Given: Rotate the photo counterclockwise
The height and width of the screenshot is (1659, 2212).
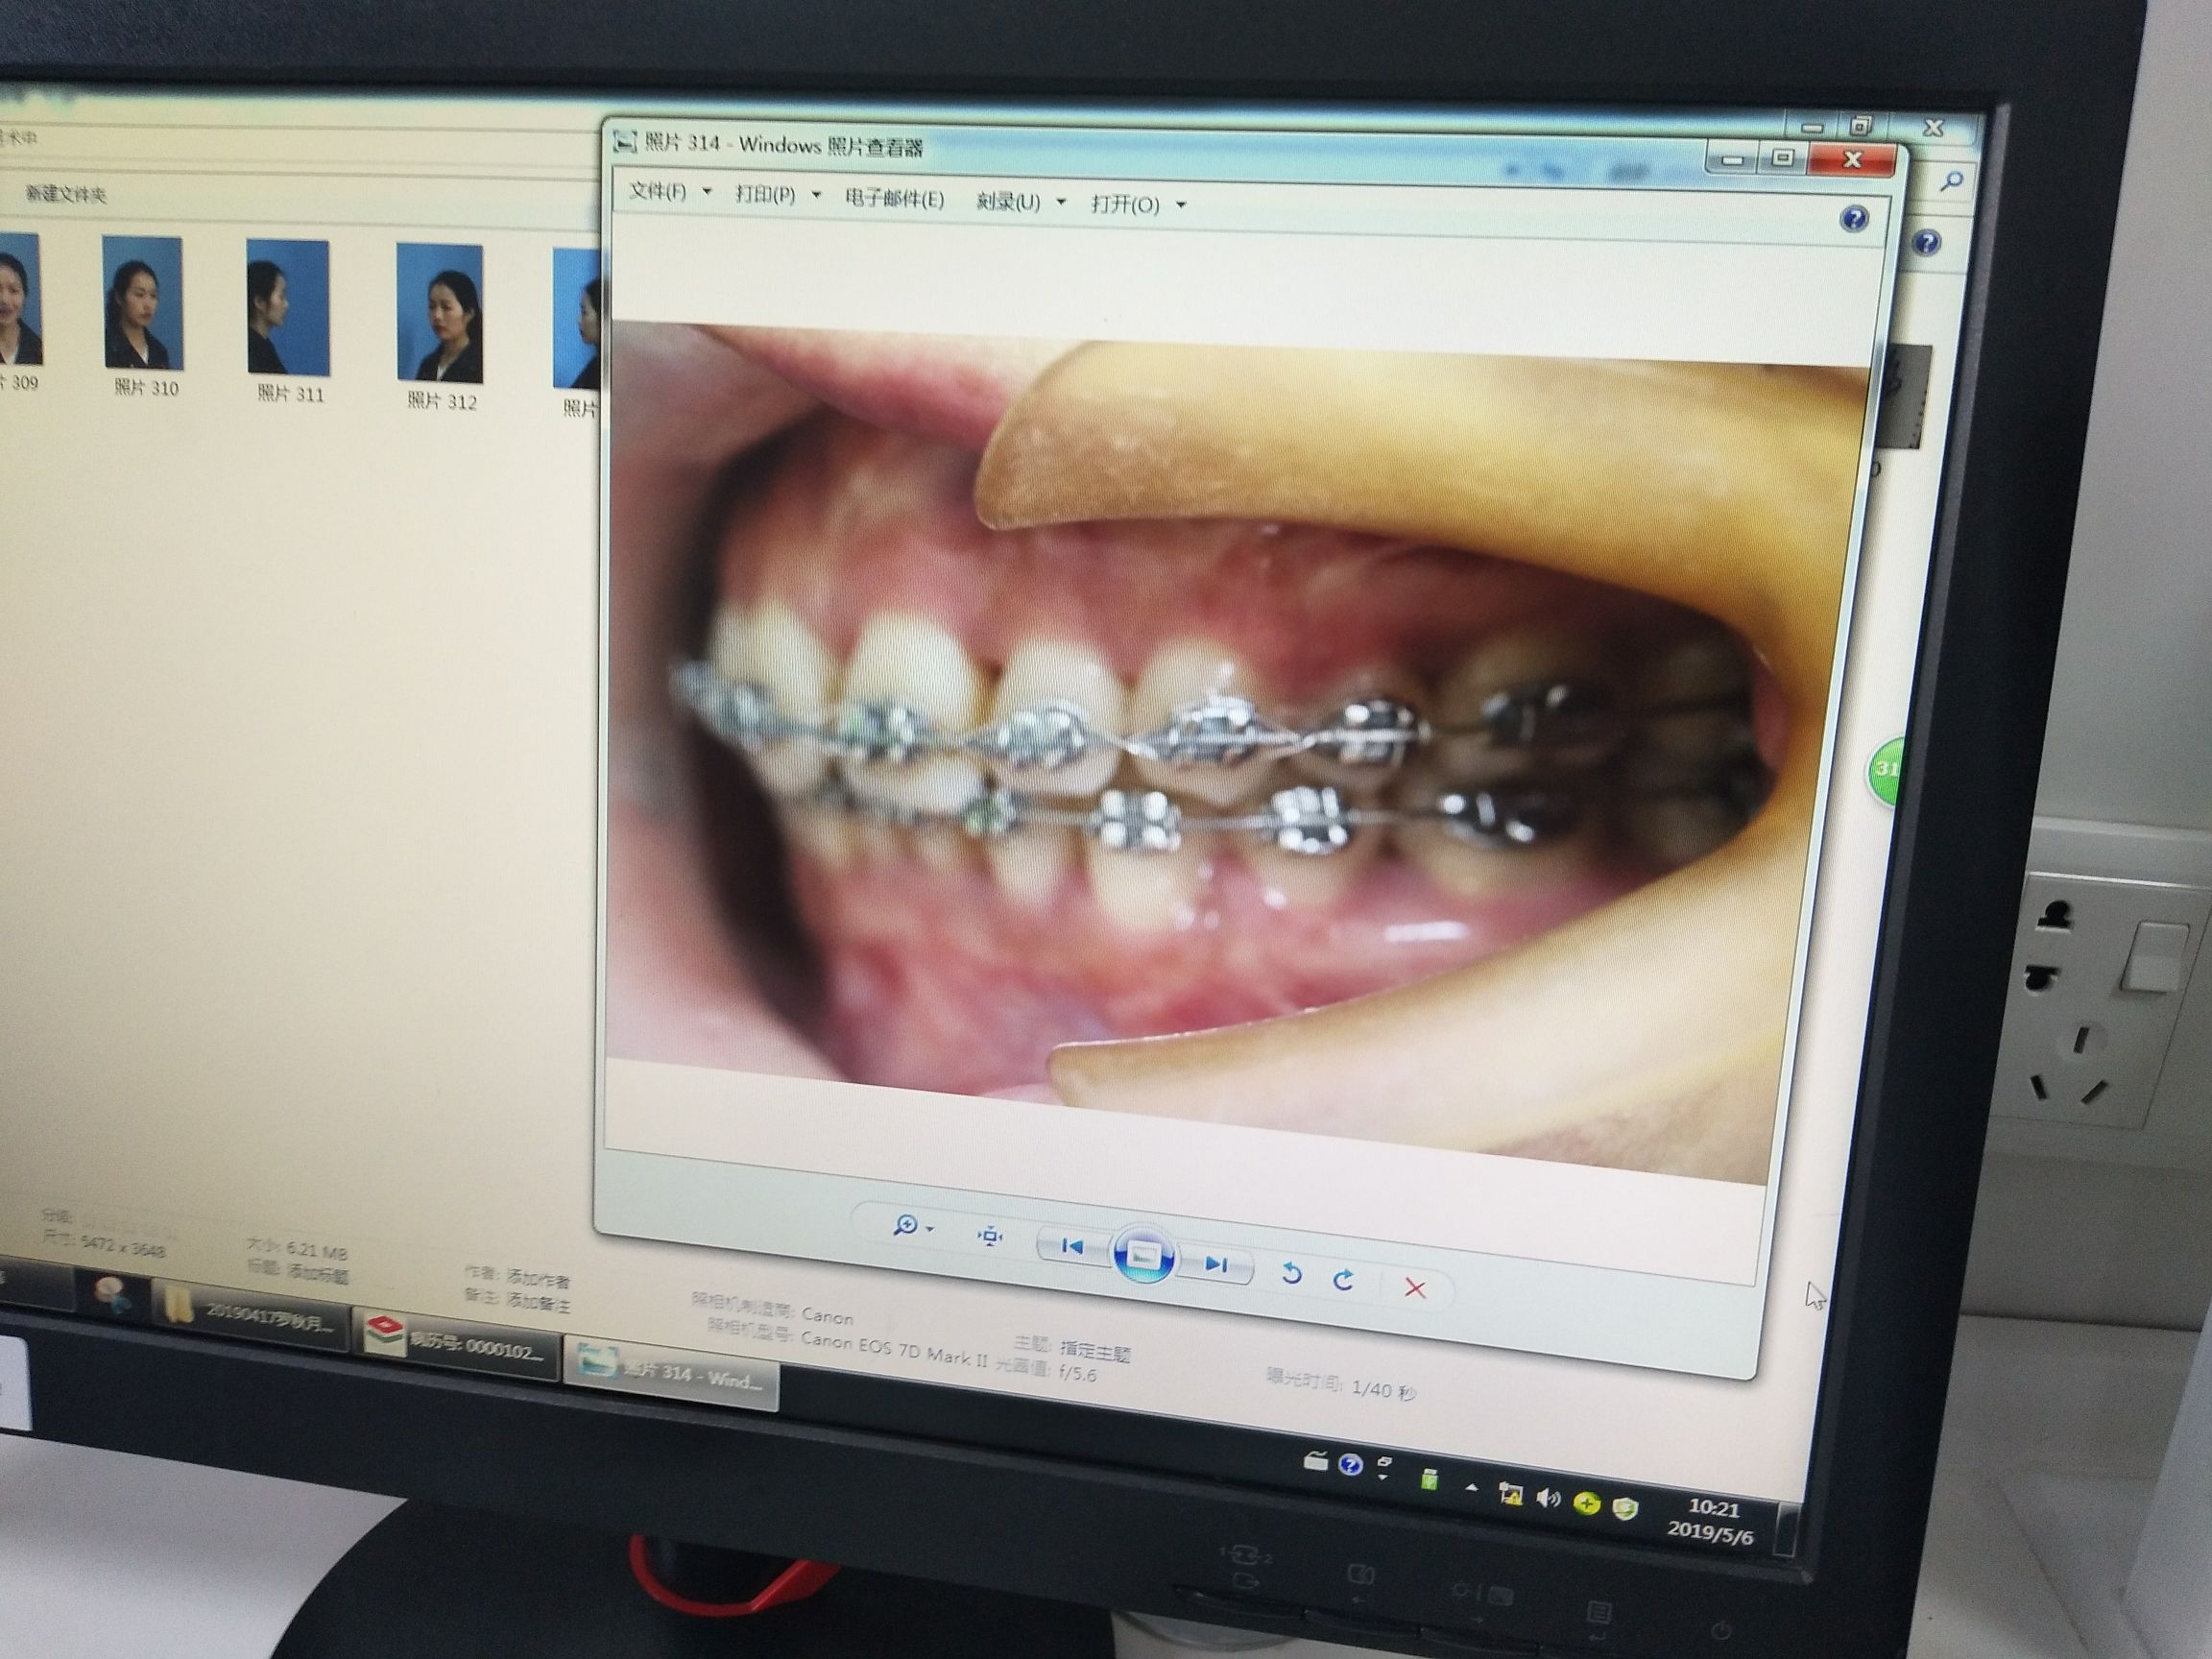Looking at the screenshot, I should pyautogui.click(x=1290, y=1273).
